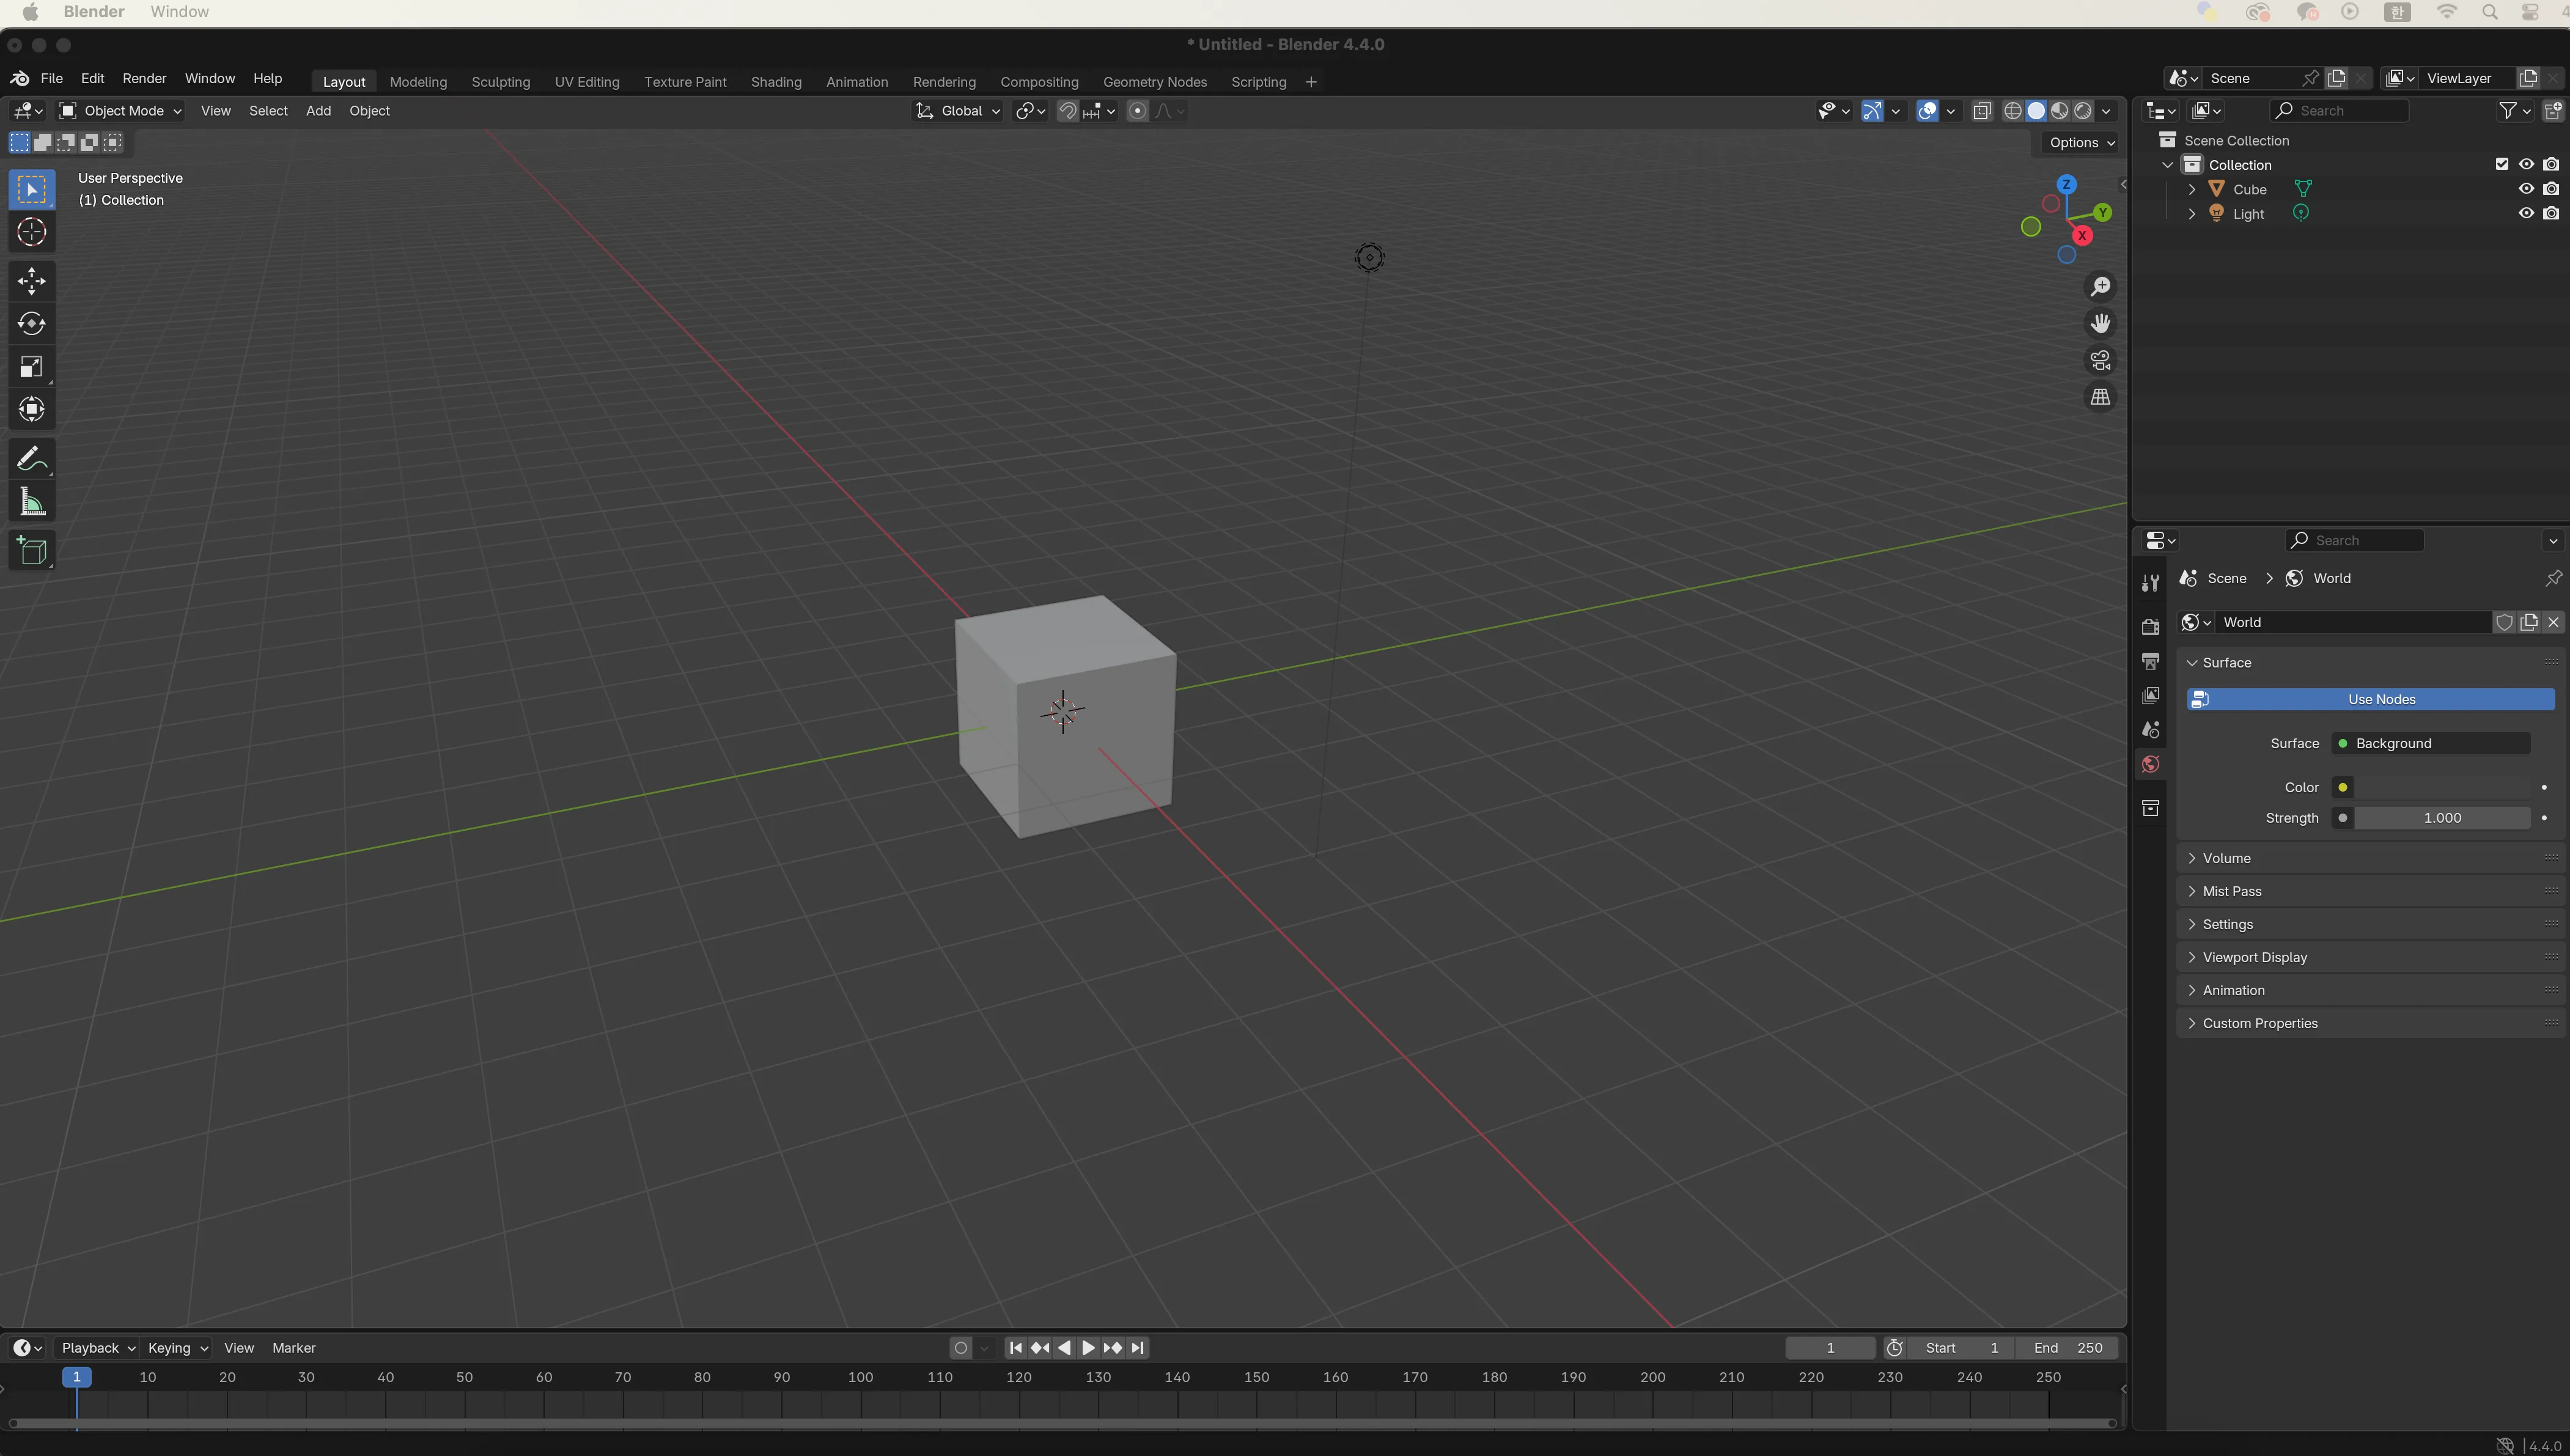The width and height of the screenshot is (2570, 1456).
Task: Click the Strength value slider
Action: point(2442,818)
